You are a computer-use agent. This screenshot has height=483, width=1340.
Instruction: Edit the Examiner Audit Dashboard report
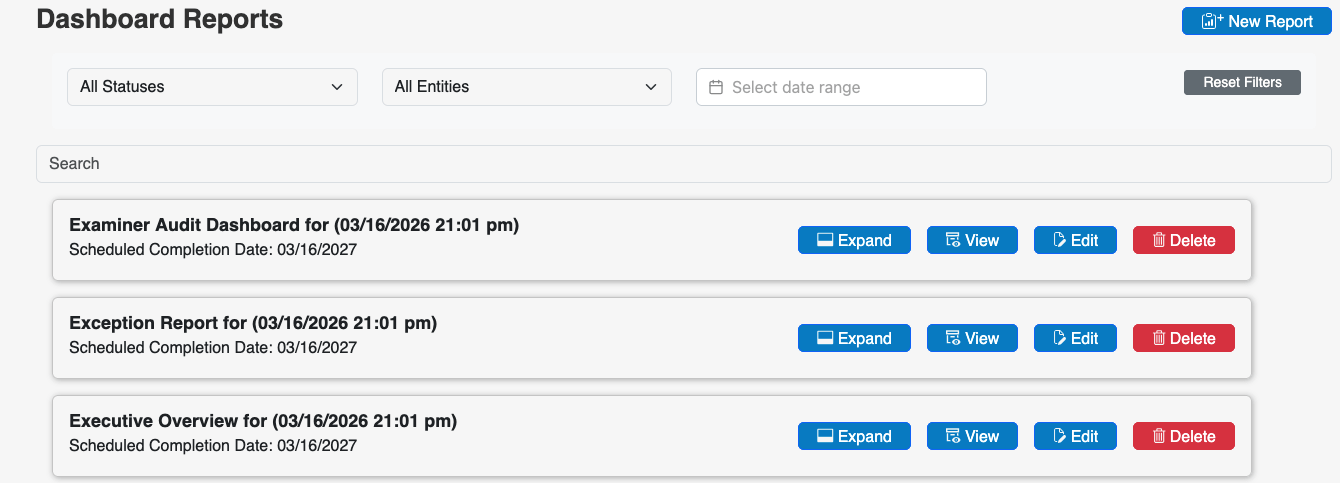(1075, 240)
